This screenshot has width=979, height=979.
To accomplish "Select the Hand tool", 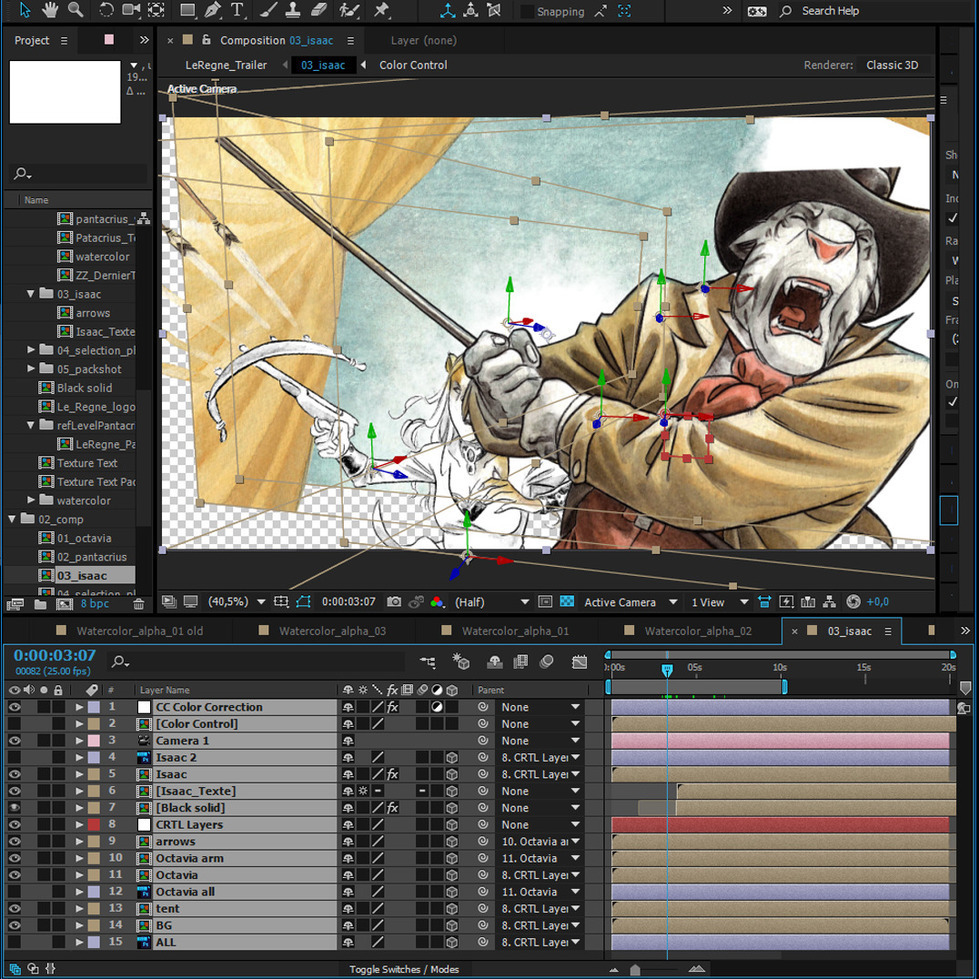I will click(x=50, y=10).
